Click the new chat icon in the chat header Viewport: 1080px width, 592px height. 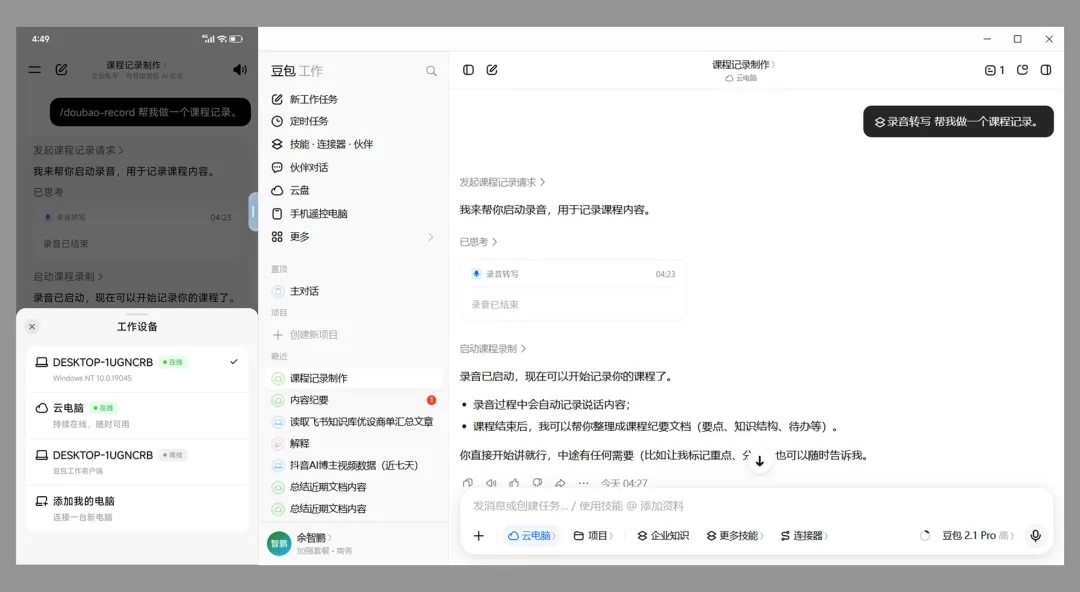[x=492, y=70]
